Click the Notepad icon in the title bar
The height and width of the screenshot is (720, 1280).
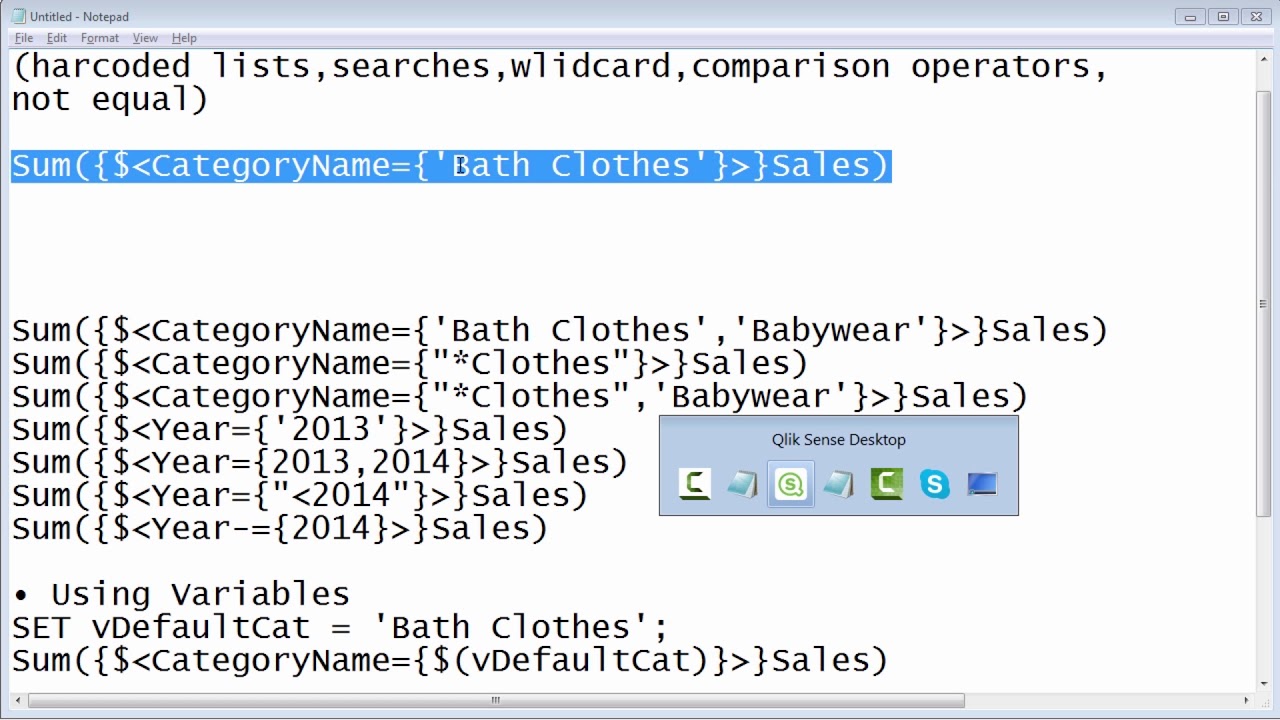[18, 16]
